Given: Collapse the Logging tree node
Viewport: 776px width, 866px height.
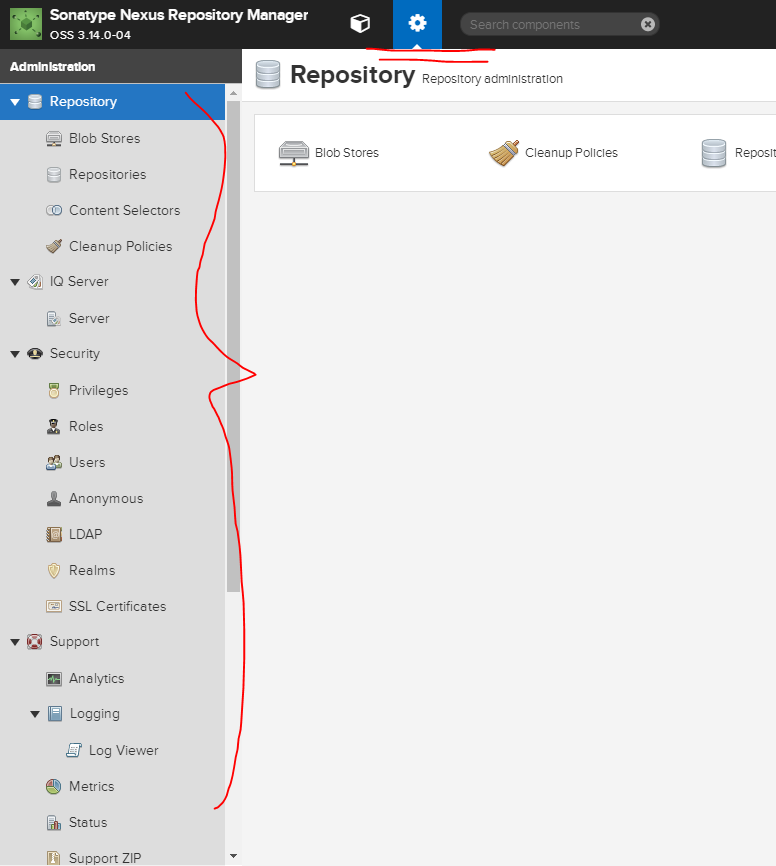Looking at the screenshot, I should (x=35, y=714).
